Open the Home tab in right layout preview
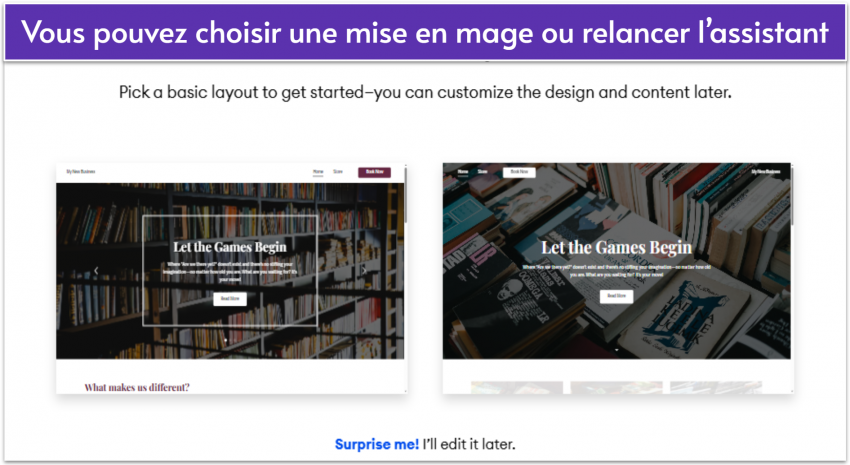850x465 pixels. tap(462, 172)
